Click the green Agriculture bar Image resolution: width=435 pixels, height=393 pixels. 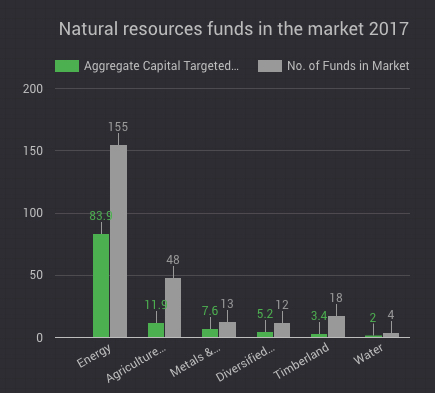point(156,330)
